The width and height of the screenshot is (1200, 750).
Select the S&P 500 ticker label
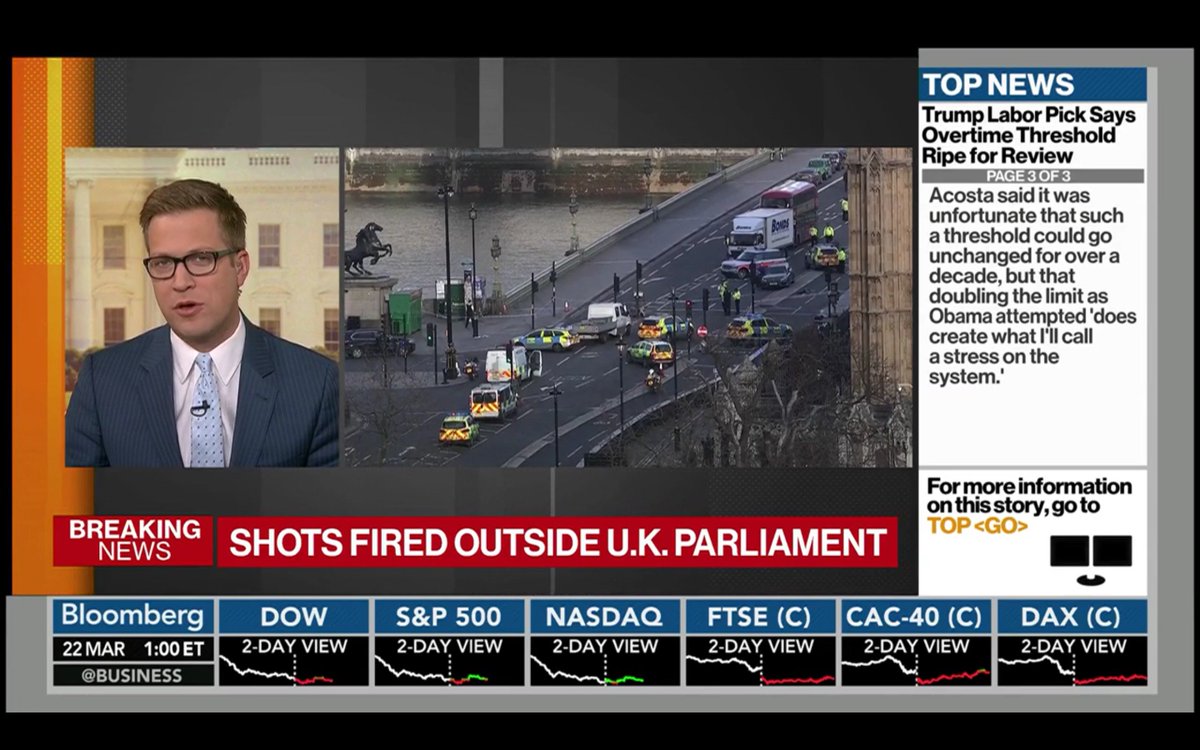tap(449, 616)
